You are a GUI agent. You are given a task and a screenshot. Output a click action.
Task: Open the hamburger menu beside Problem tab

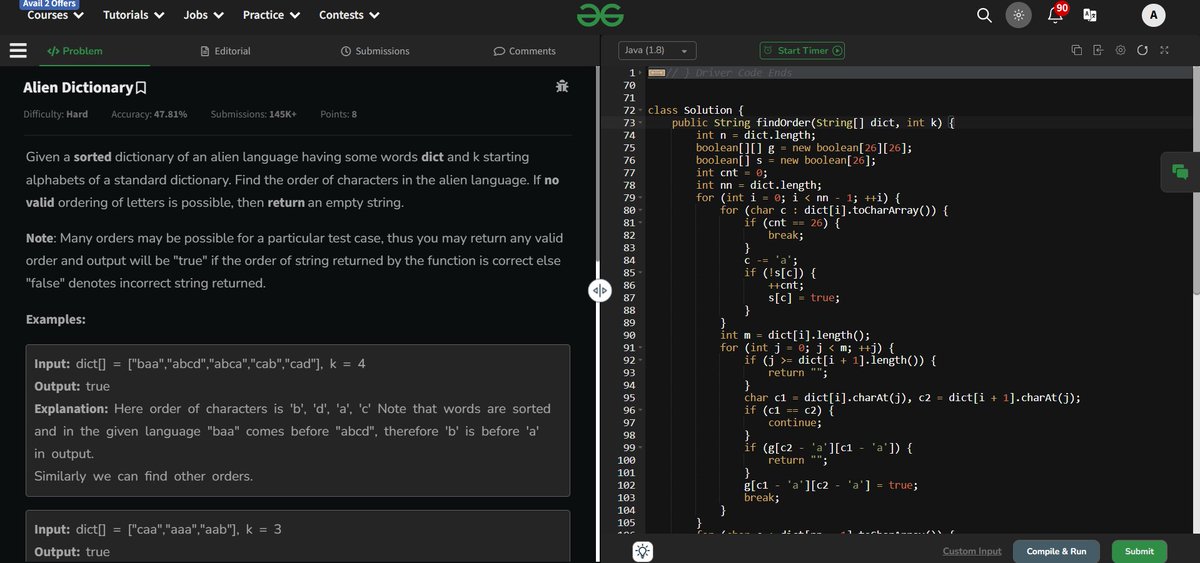click(x=17, y=50)
